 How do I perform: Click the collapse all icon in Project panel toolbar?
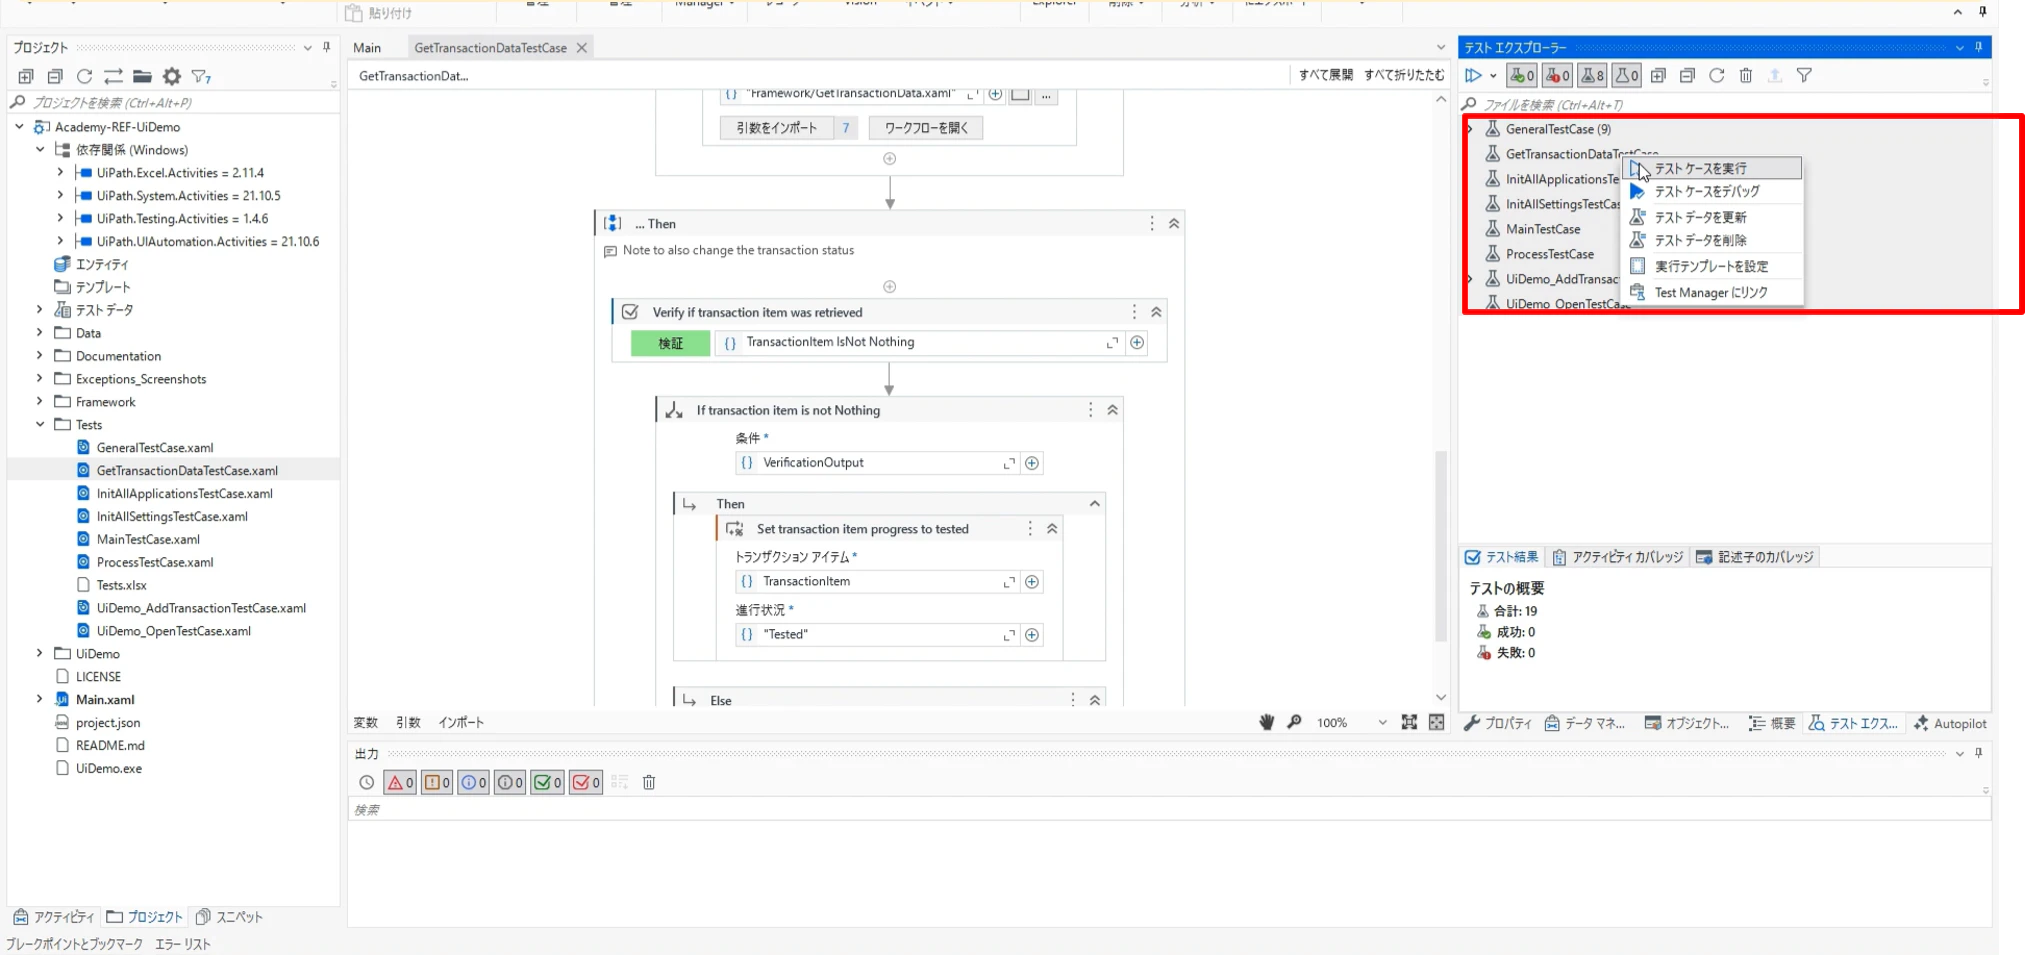point(55,76)
